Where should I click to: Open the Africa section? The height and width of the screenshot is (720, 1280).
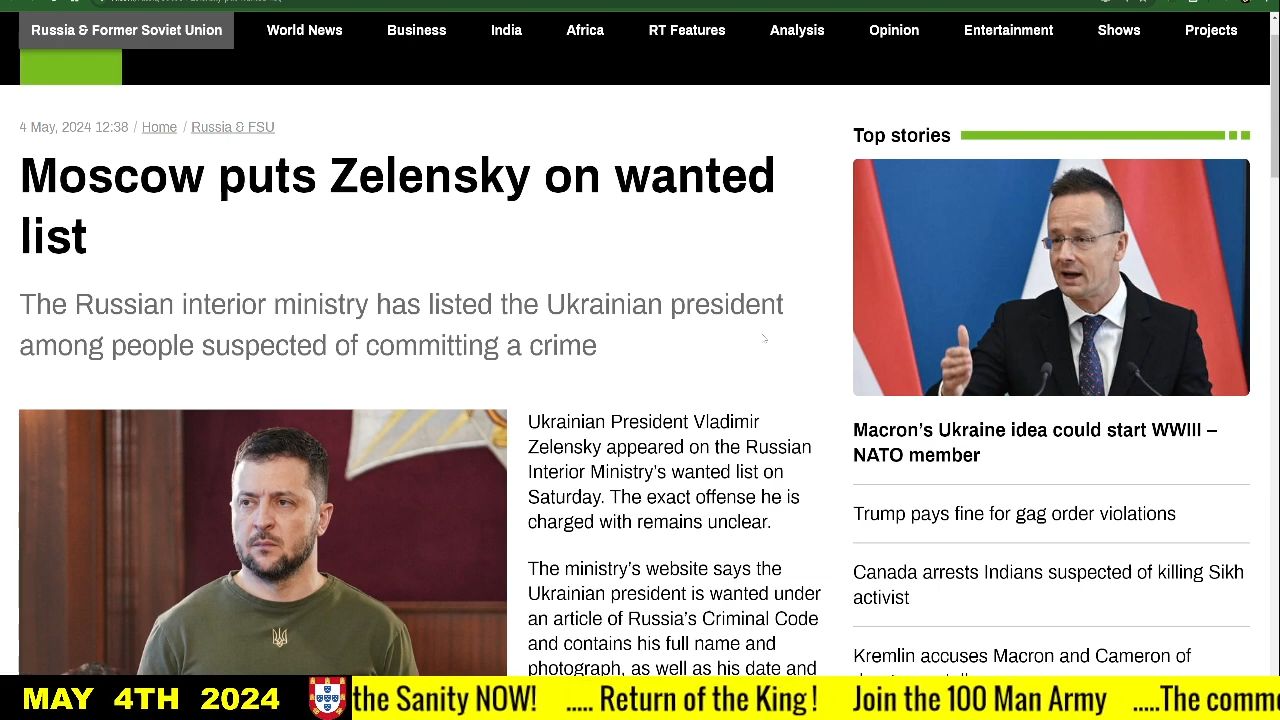point(585,30)
